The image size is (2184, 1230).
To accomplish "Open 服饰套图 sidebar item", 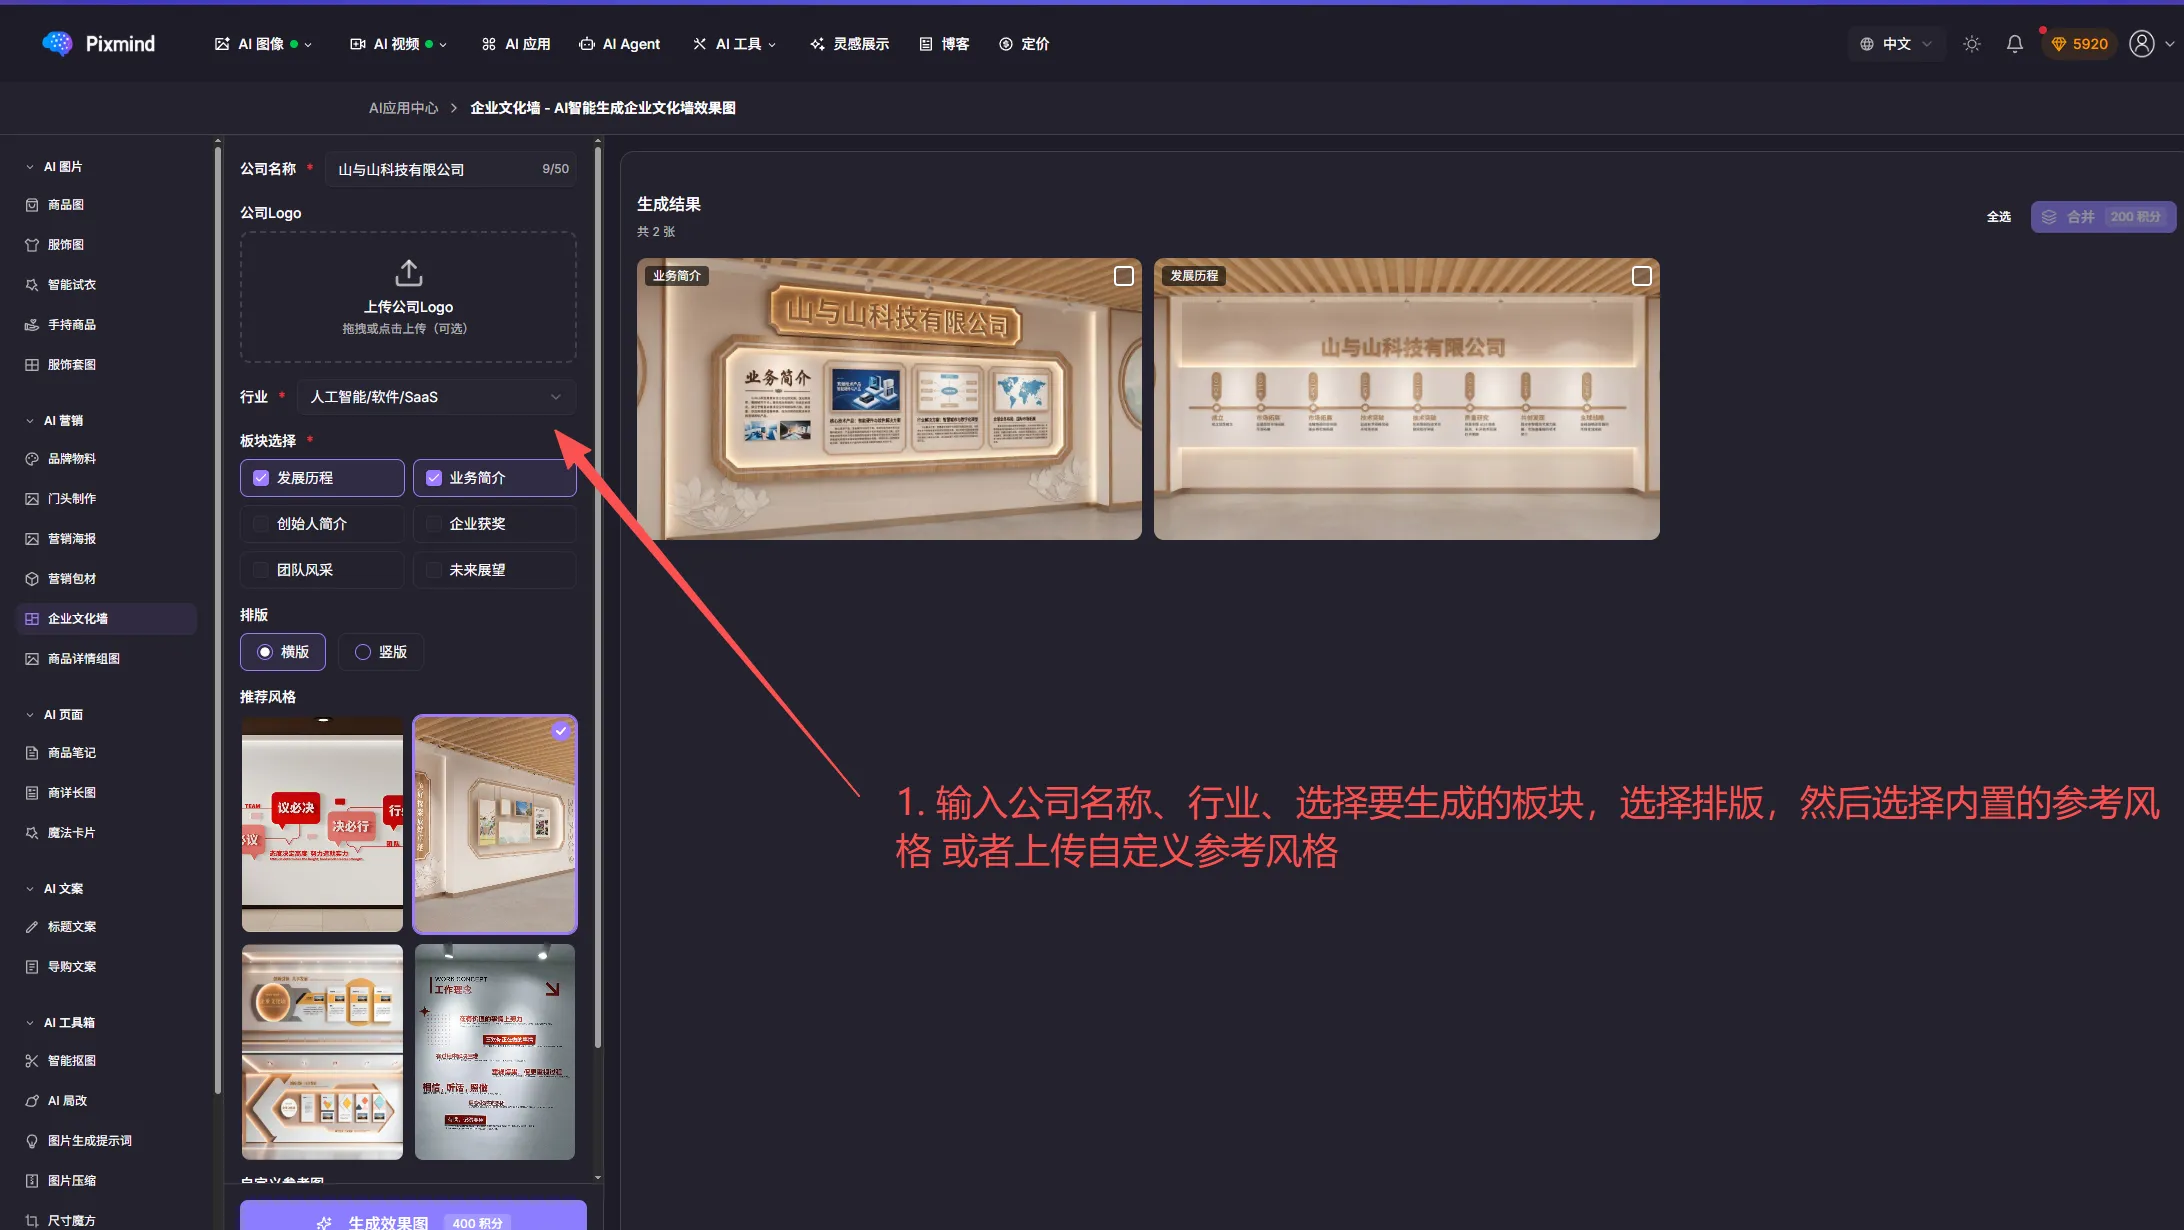I will point(72,365).
